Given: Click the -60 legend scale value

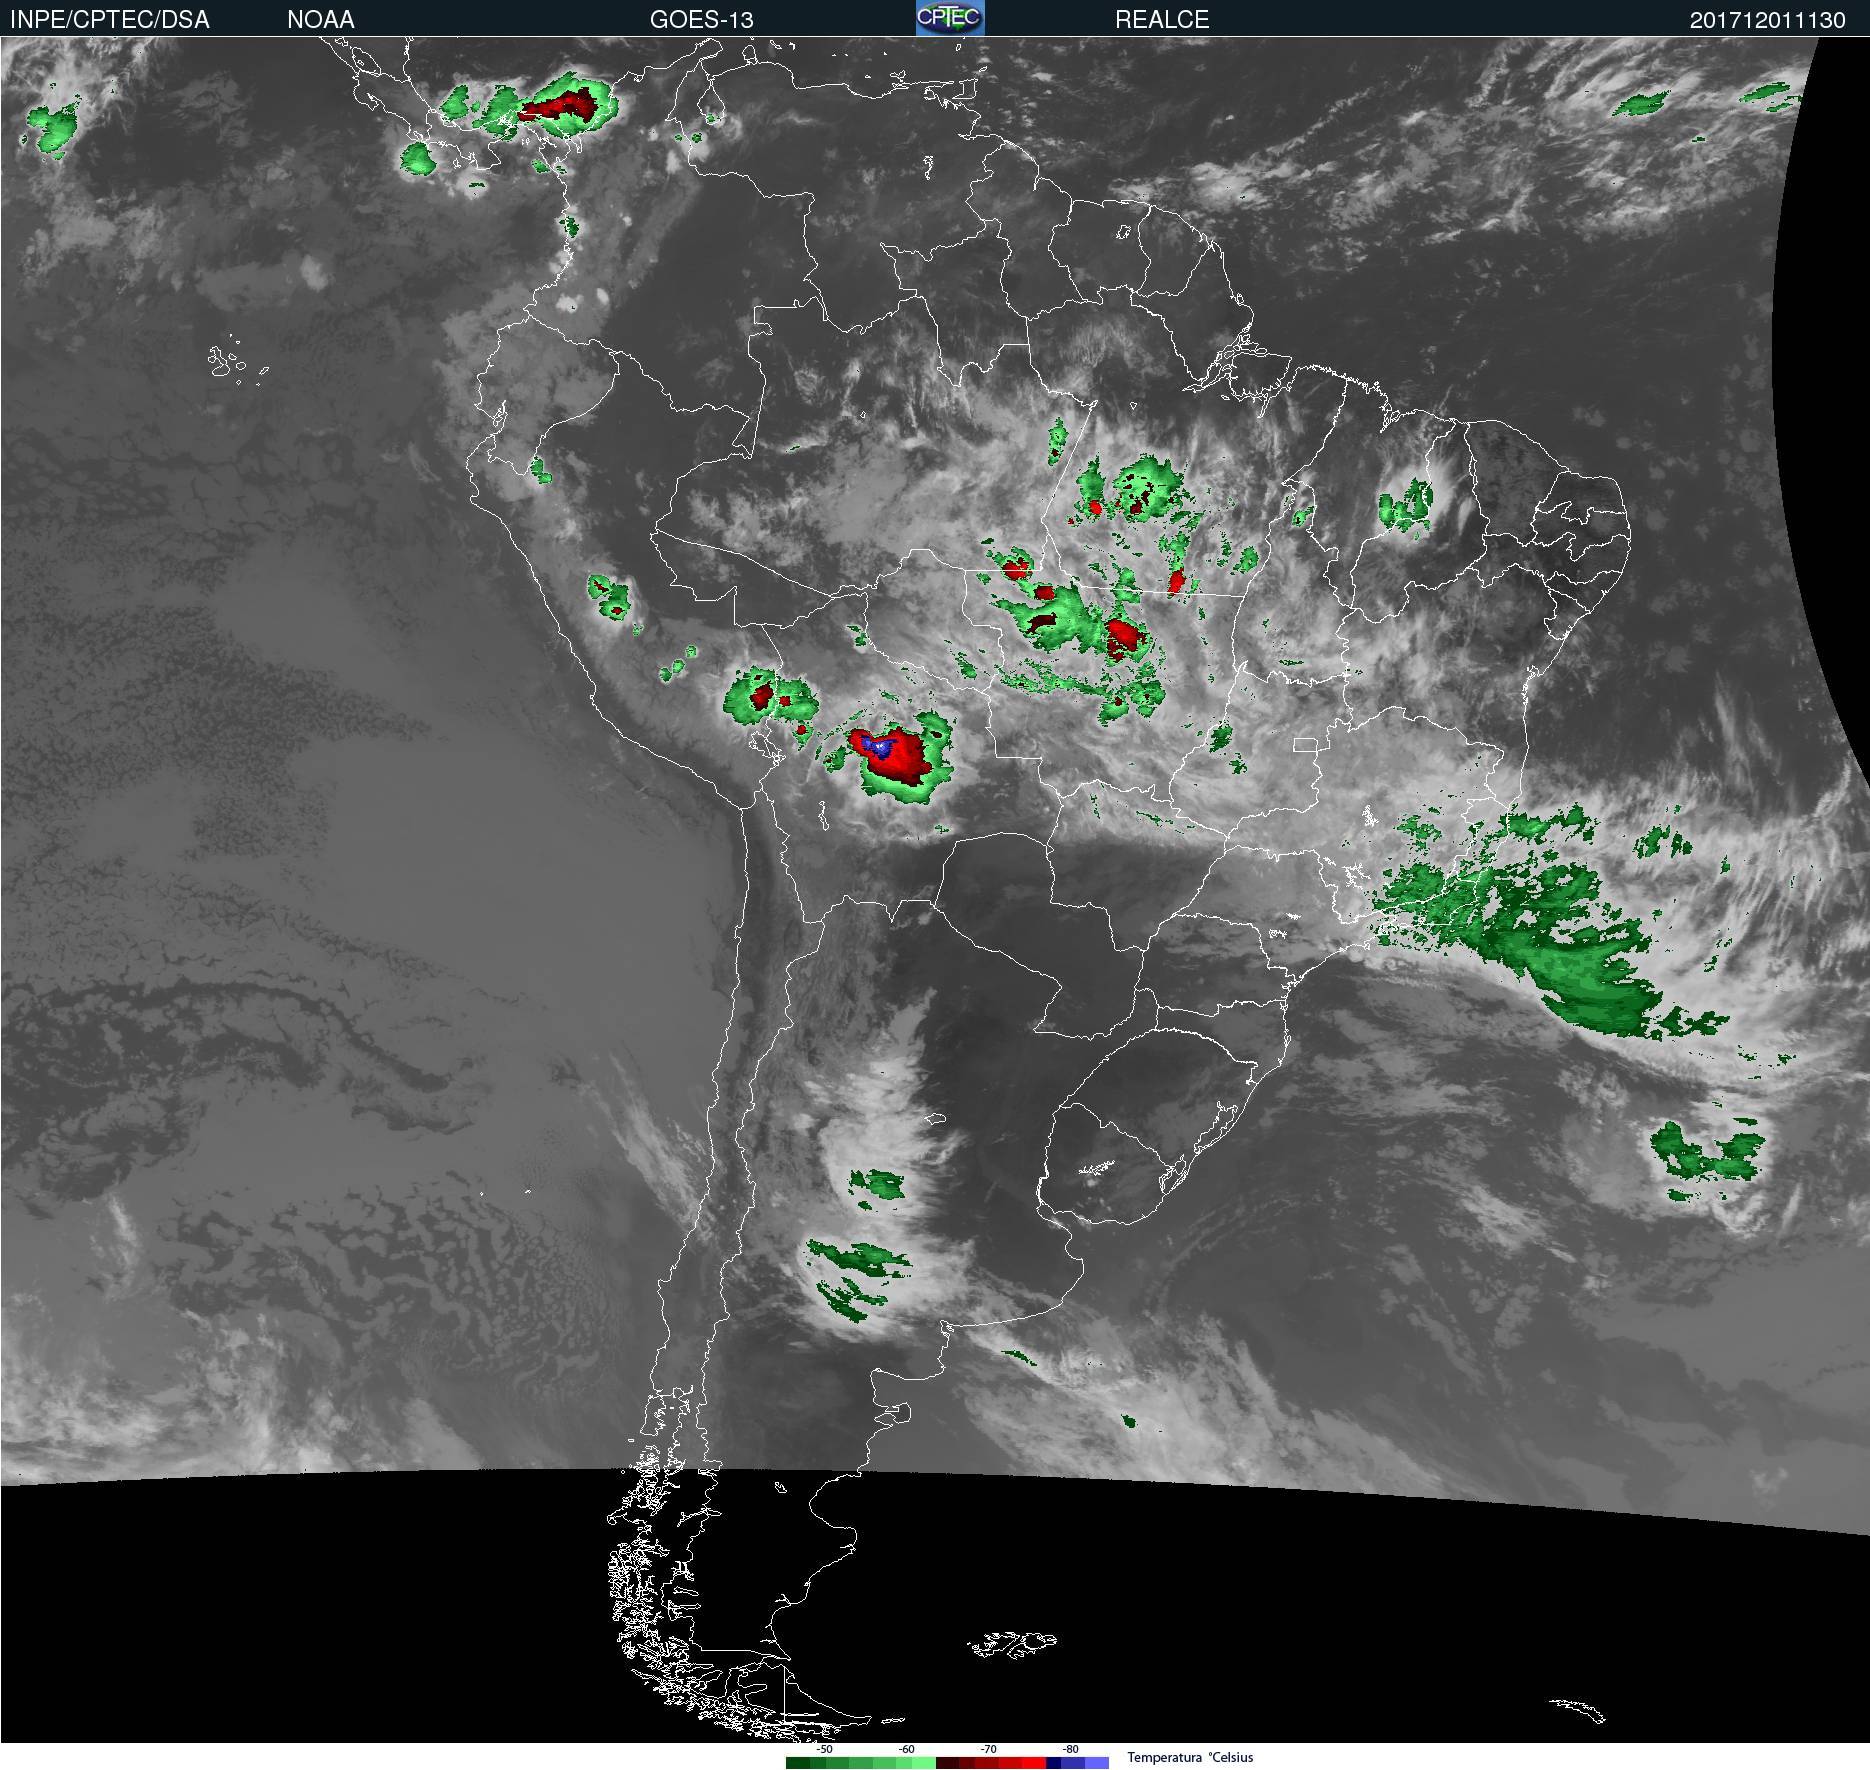Looking at the screenshot, I should coord(906,1749).
